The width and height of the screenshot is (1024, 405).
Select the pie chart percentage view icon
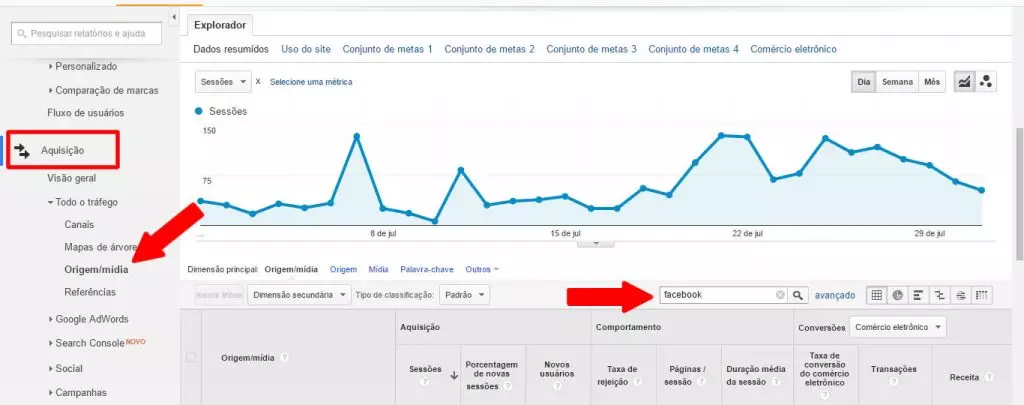click(897, 295)
